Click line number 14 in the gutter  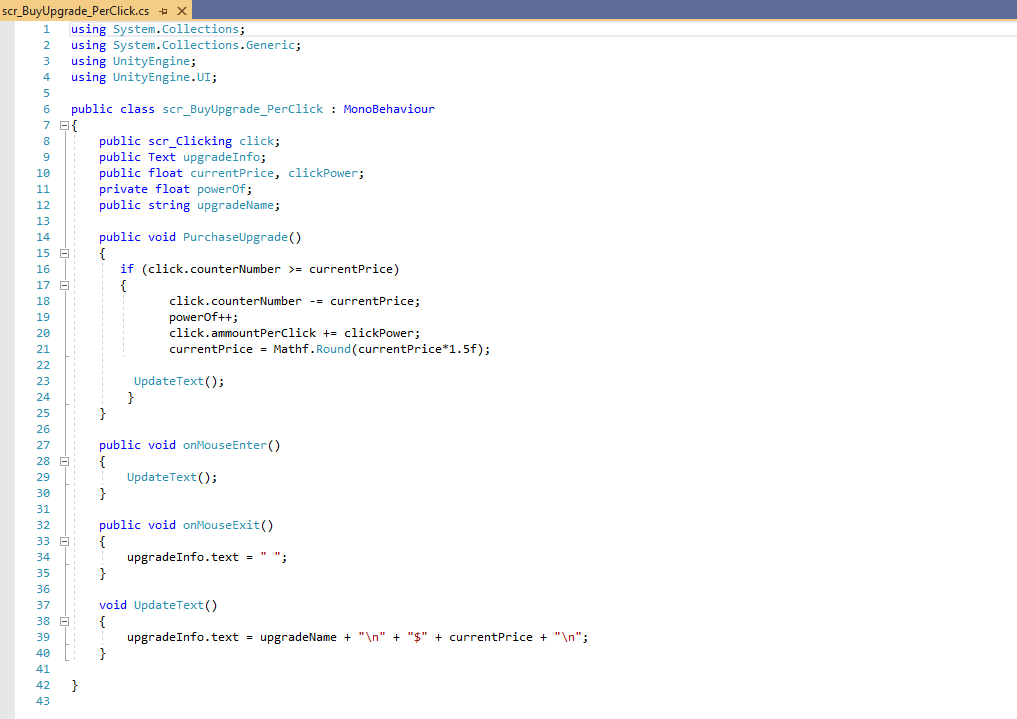42,237
